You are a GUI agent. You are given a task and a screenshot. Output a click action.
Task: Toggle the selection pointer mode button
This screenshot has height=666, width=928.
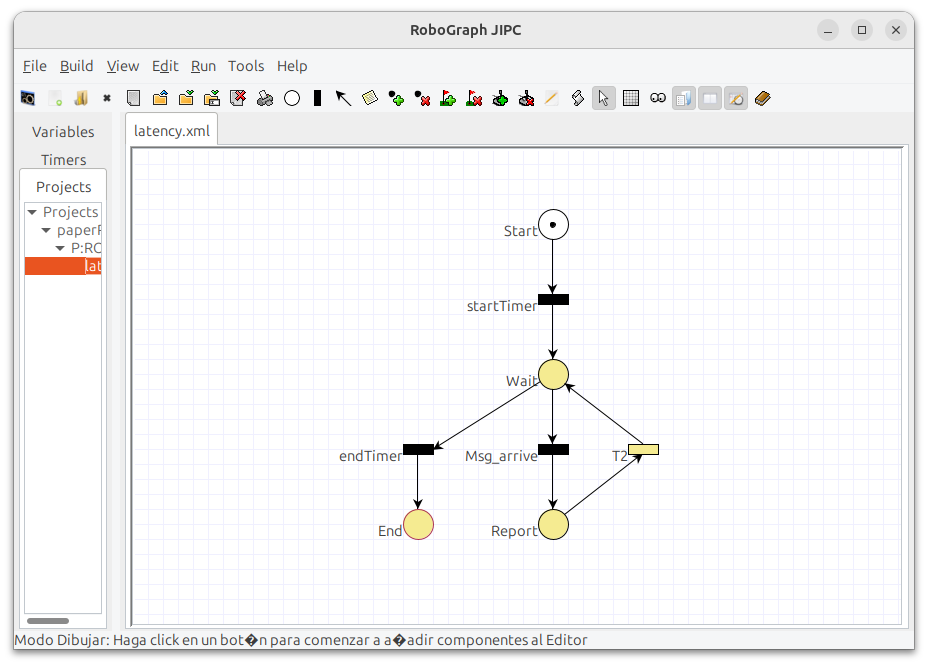pyautogui.click(x=604, y=98)
